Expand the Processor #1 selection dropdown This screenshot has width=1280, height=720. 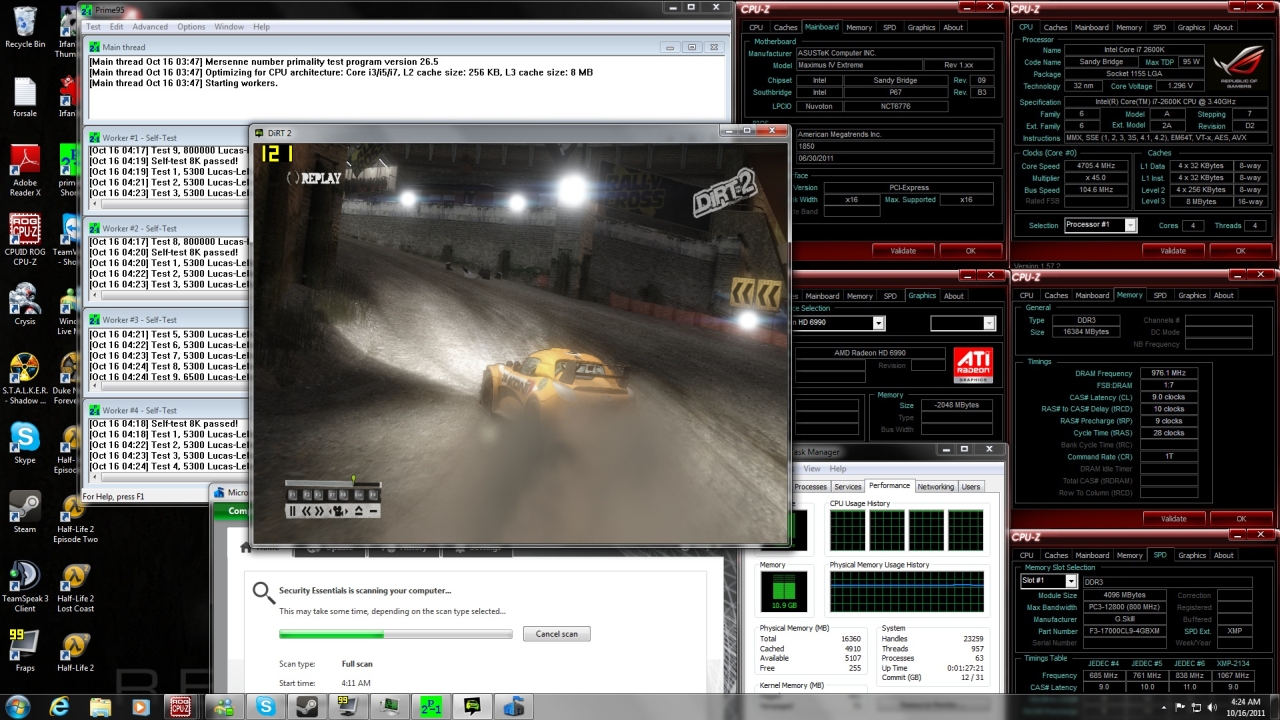point(1130,225)
